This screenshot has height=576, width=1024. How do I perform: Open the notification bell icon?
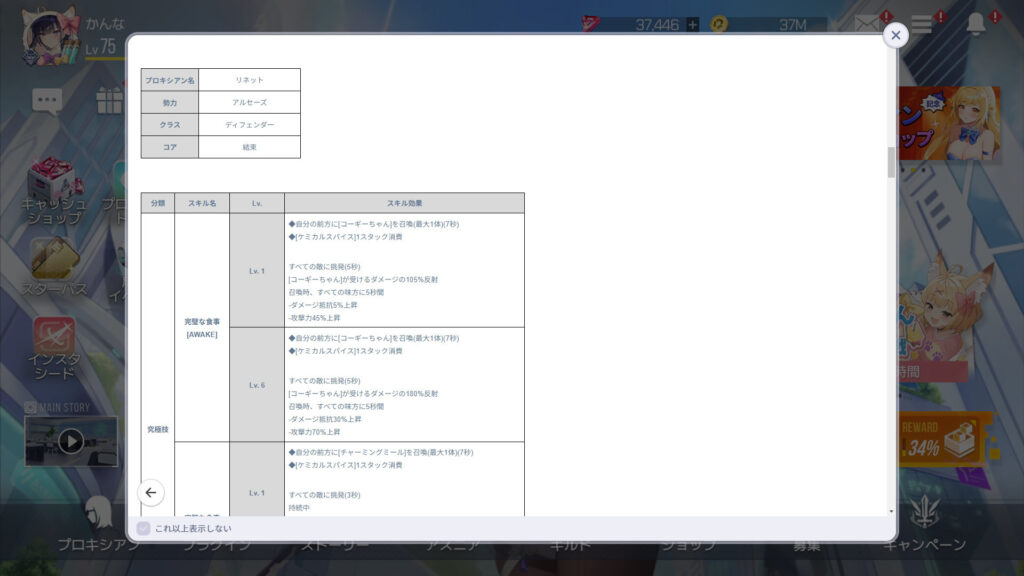976,24
